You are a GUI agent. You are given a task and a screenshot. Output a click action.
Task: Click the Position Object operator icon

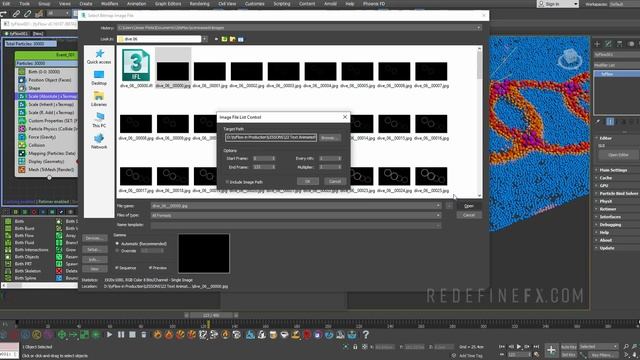coord(22,80)
